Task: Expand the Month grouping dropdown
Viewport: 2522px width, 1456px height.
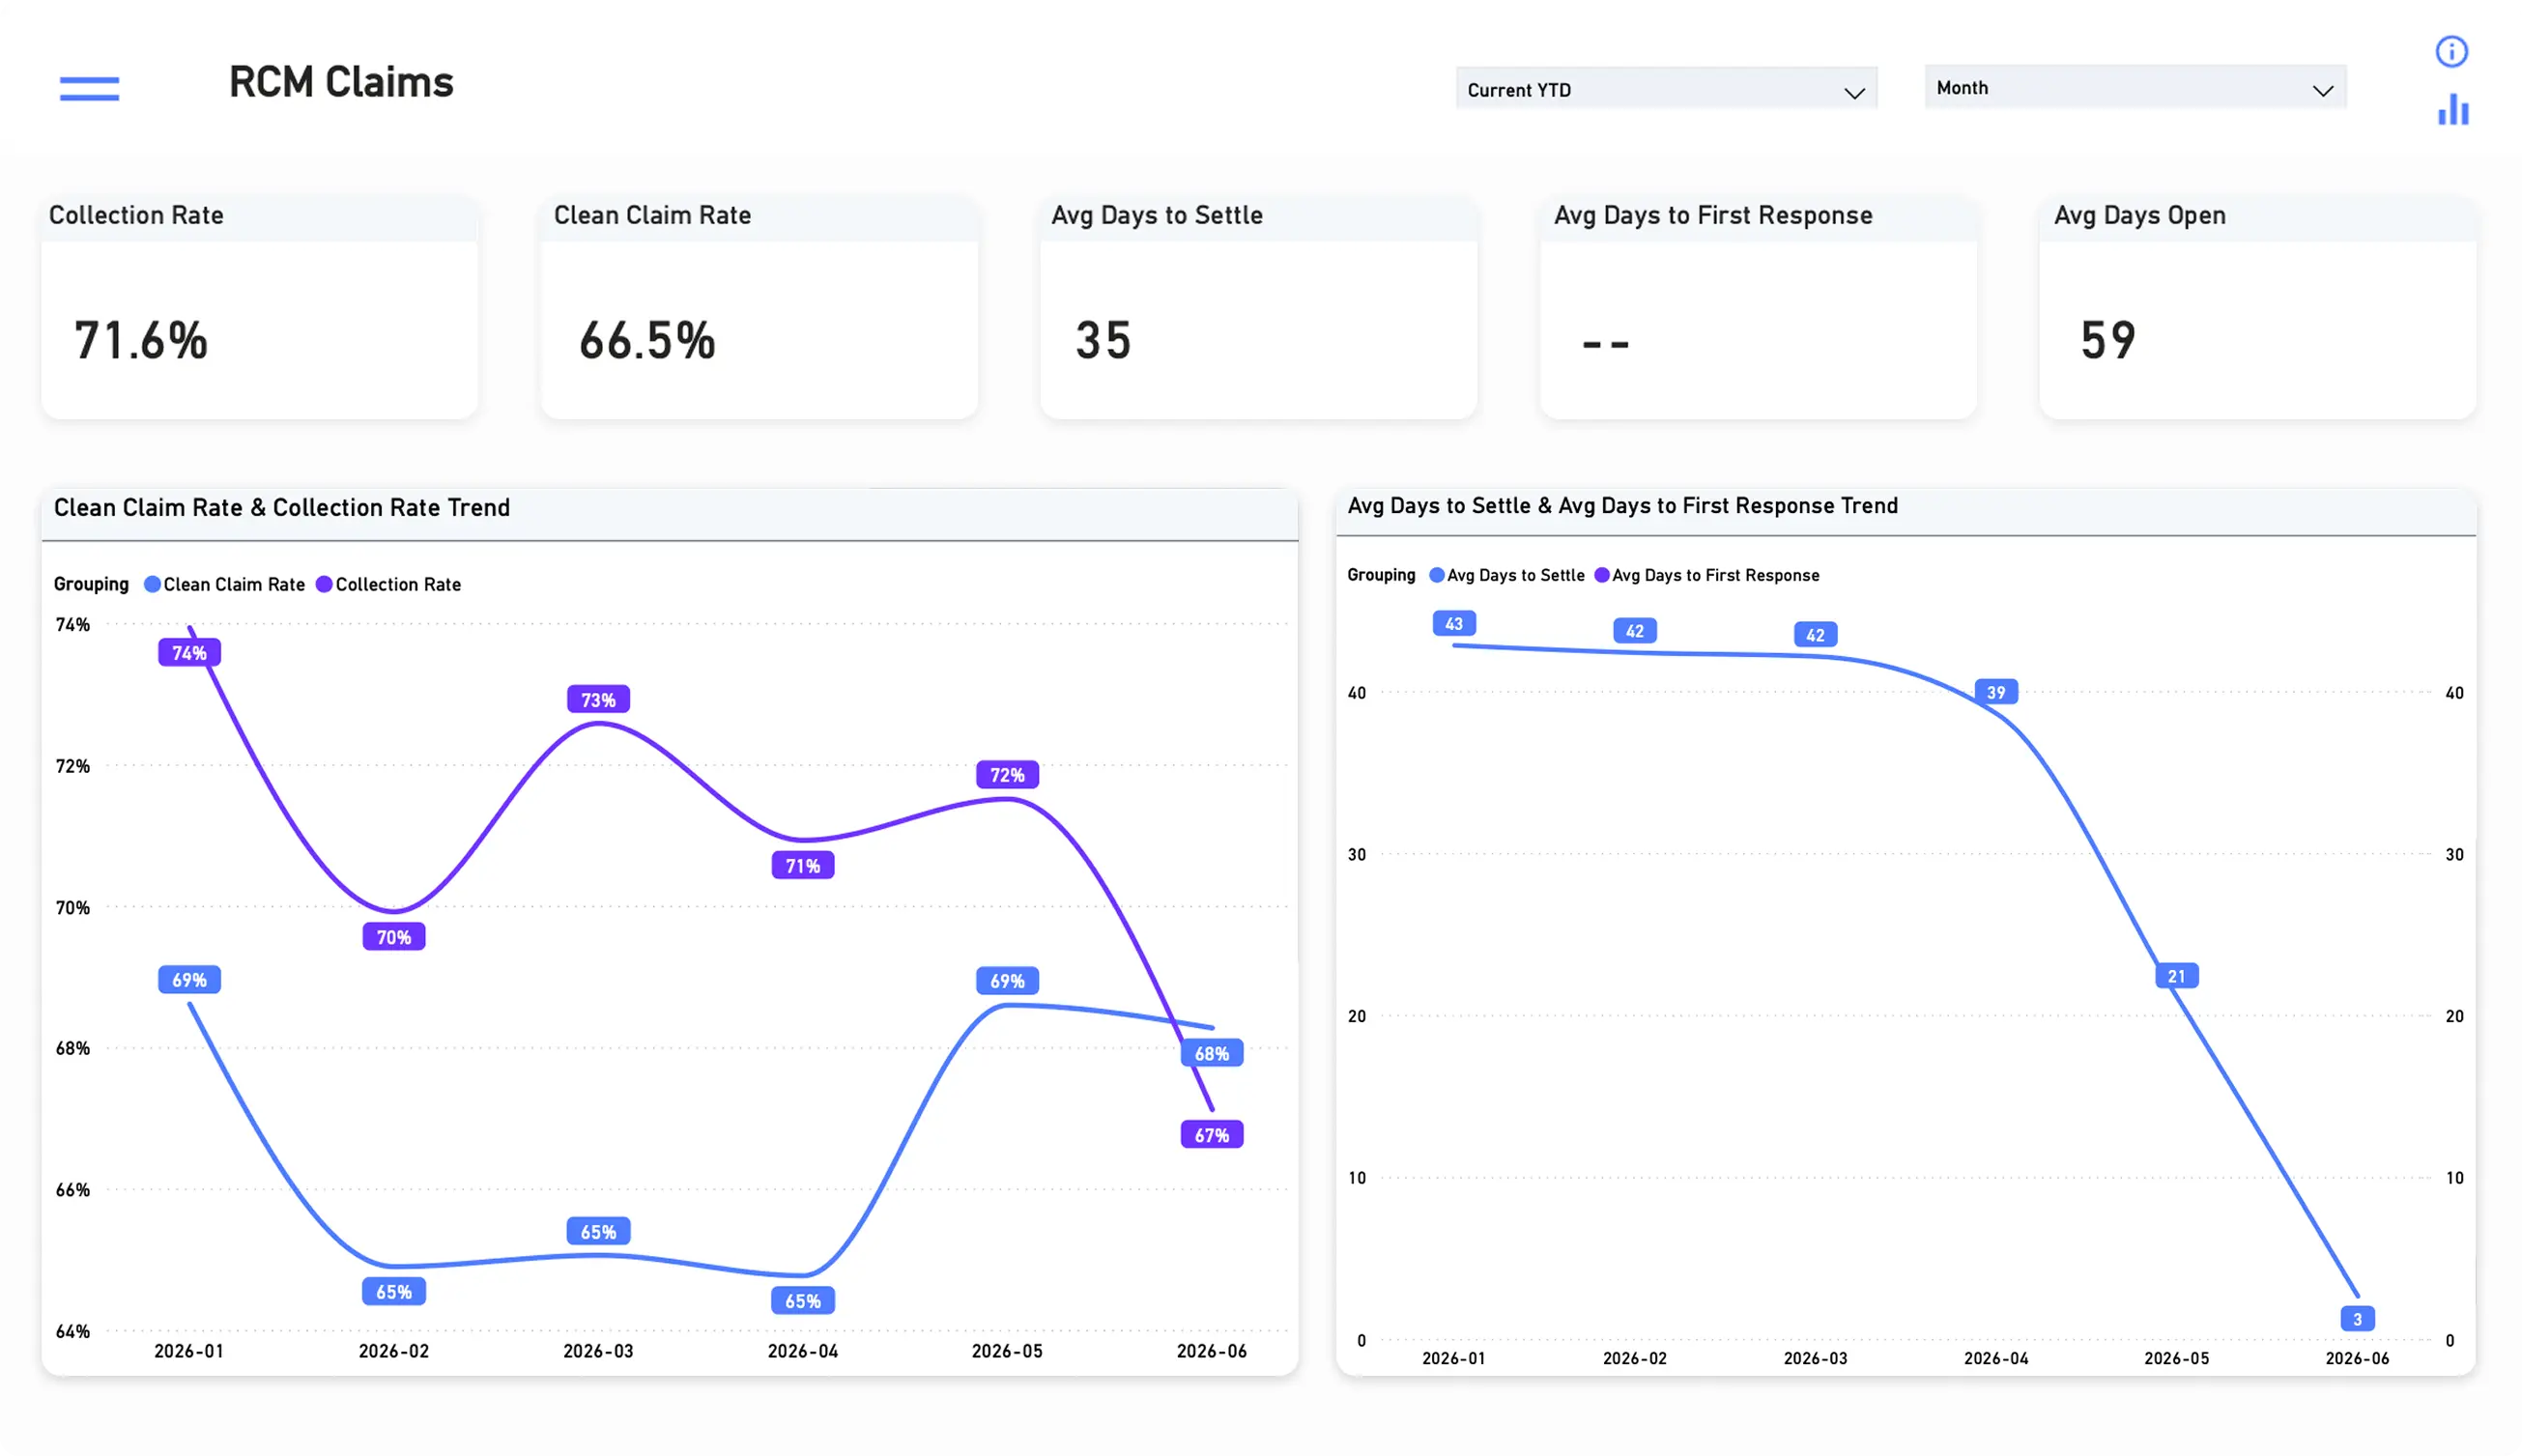Action: click(x=2135, y=87)
